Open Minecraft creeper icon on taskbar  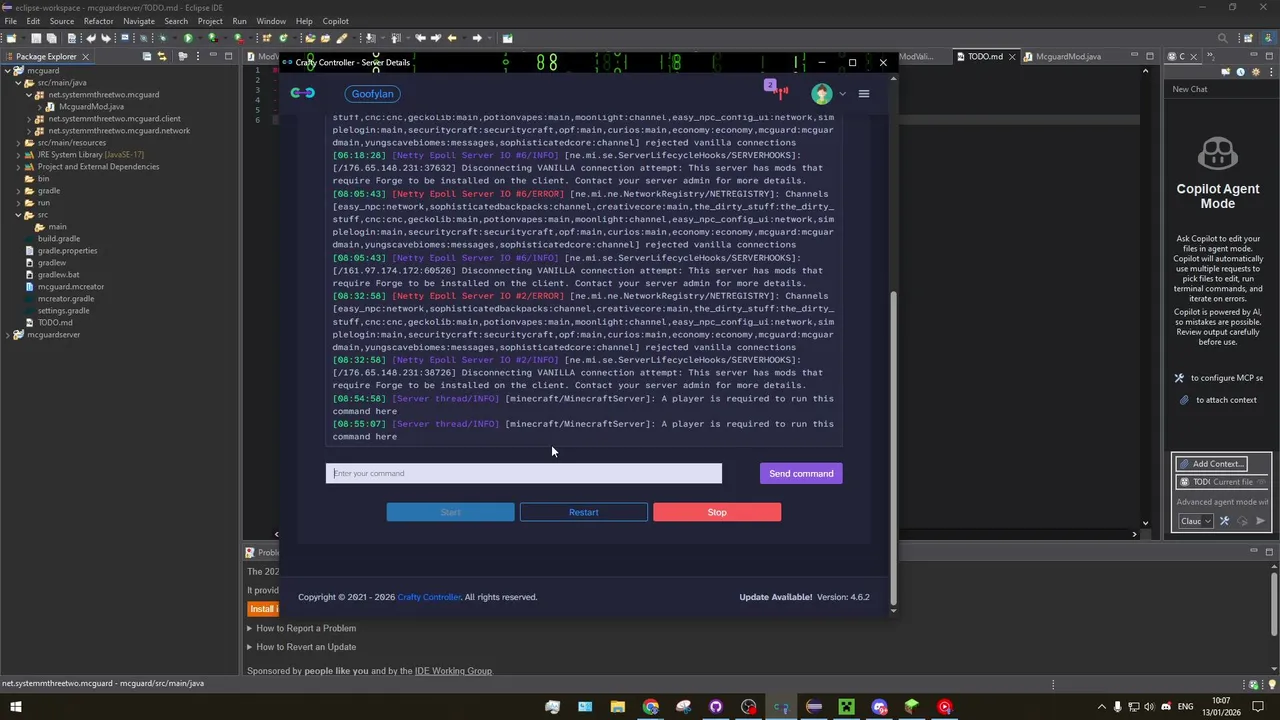(847, 707)
